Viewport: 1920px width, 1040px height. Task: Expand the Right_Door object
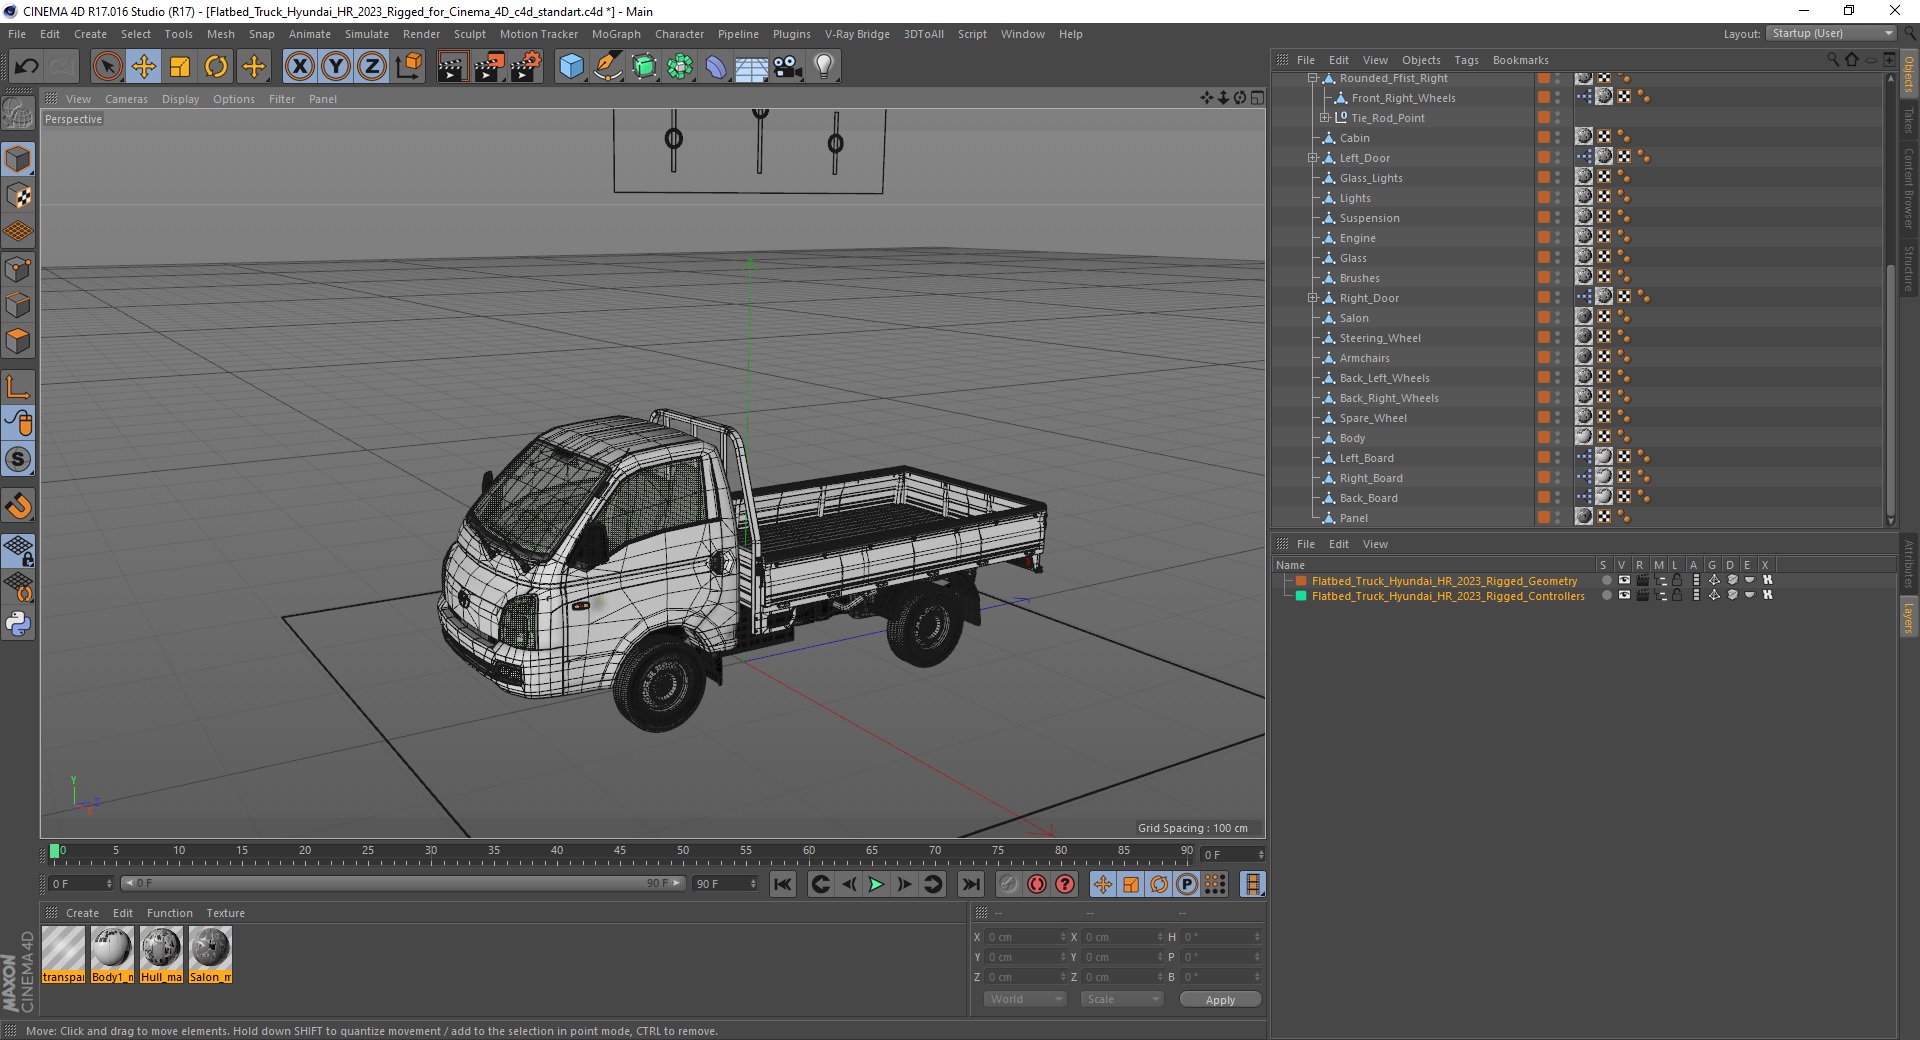tap(1312, 298)
